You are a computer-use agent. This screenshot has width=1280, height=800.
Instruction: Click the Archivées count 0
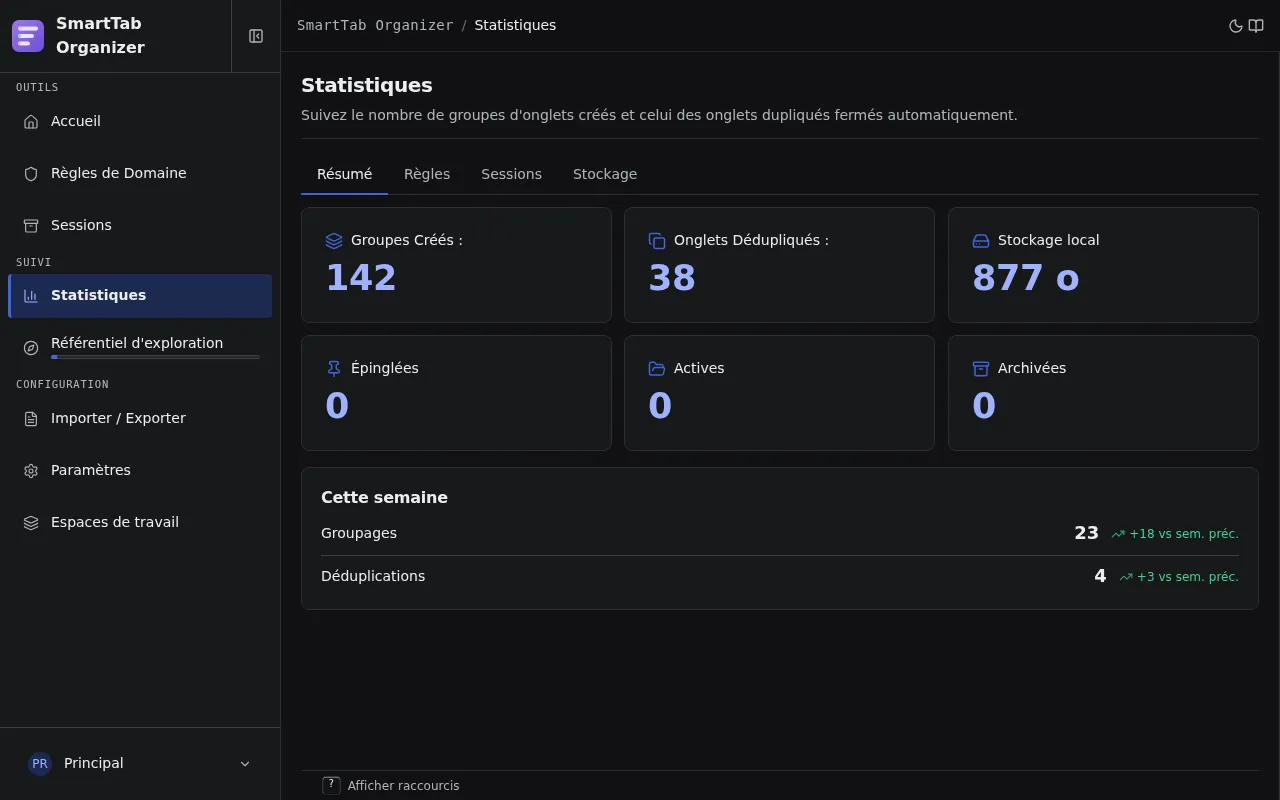click(984, 406)
